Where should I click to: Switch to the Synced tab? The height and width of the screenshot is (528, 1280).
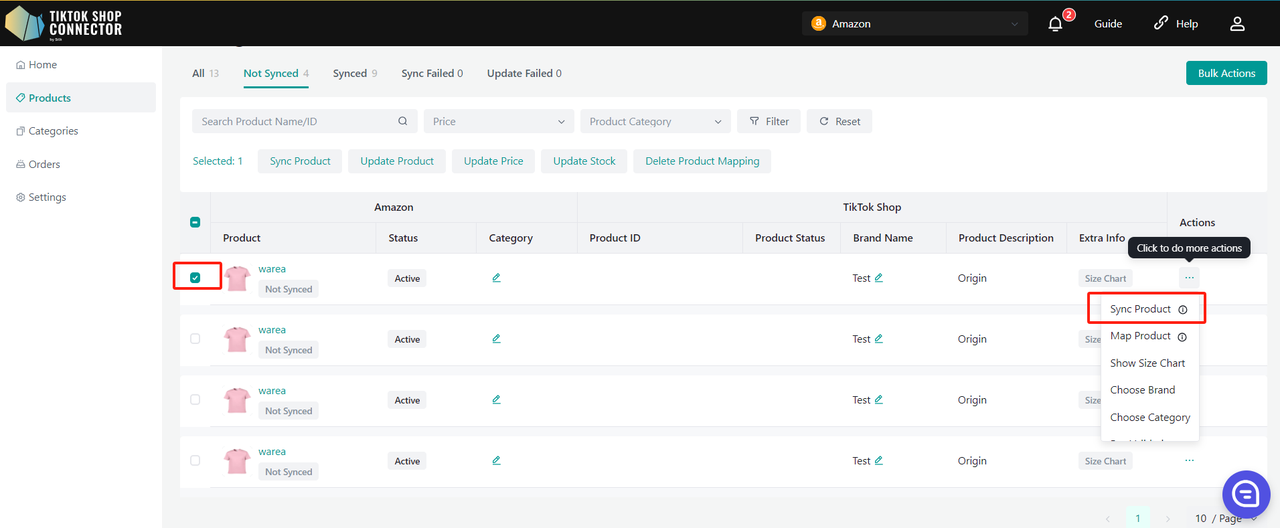350,73
